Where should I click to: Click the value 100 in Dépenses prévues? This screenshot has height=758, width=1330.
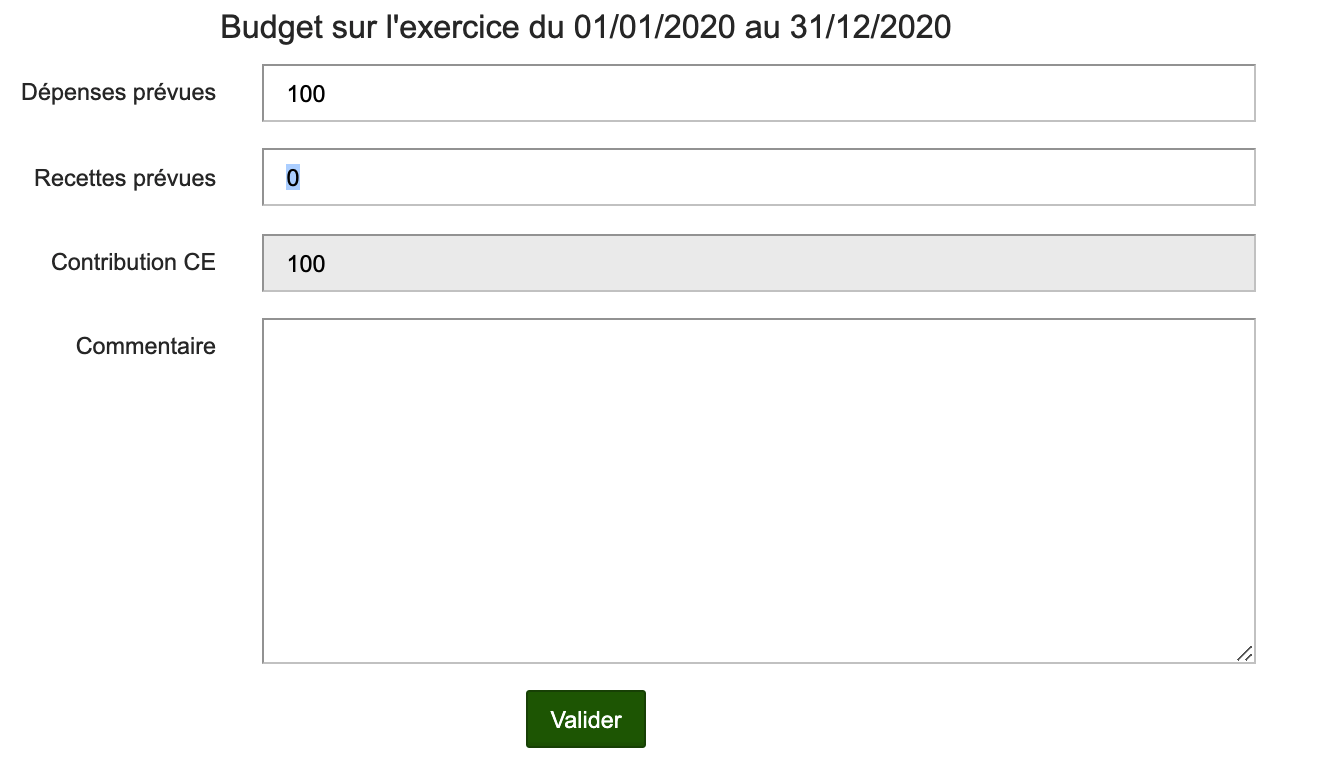306,94
